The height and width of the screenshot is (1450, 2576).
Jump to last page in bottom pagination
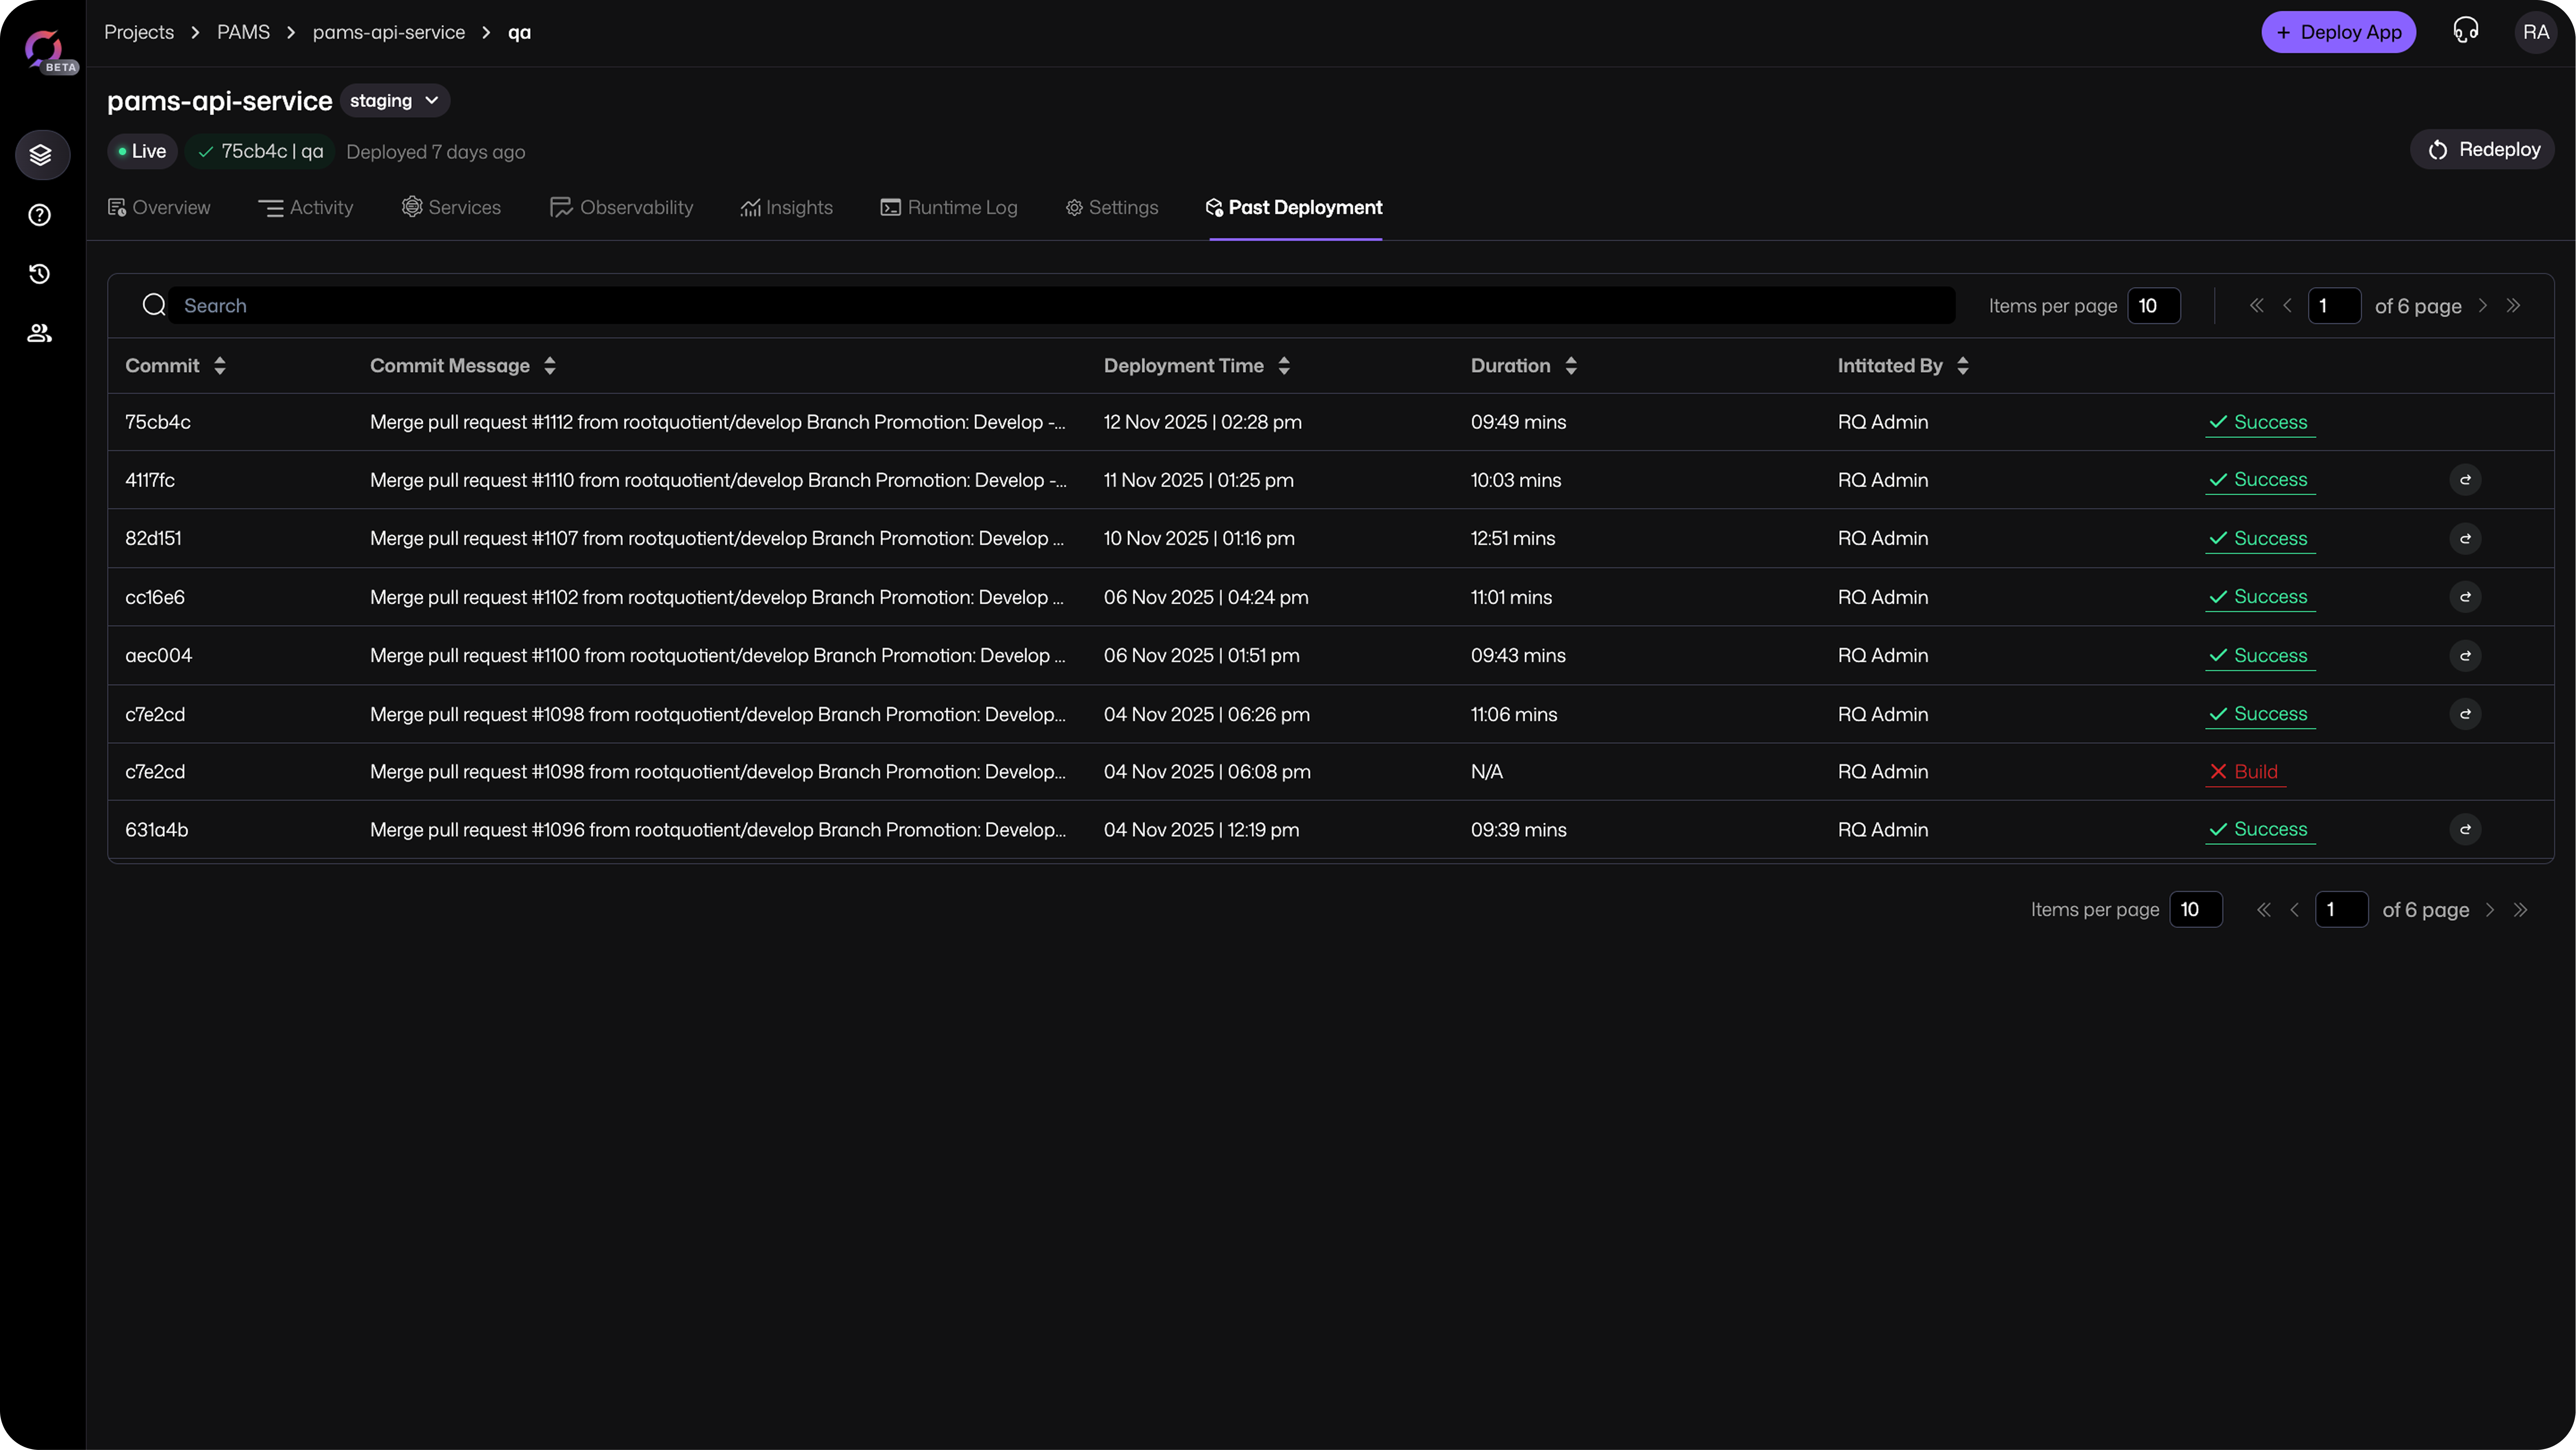[2520, 910]
